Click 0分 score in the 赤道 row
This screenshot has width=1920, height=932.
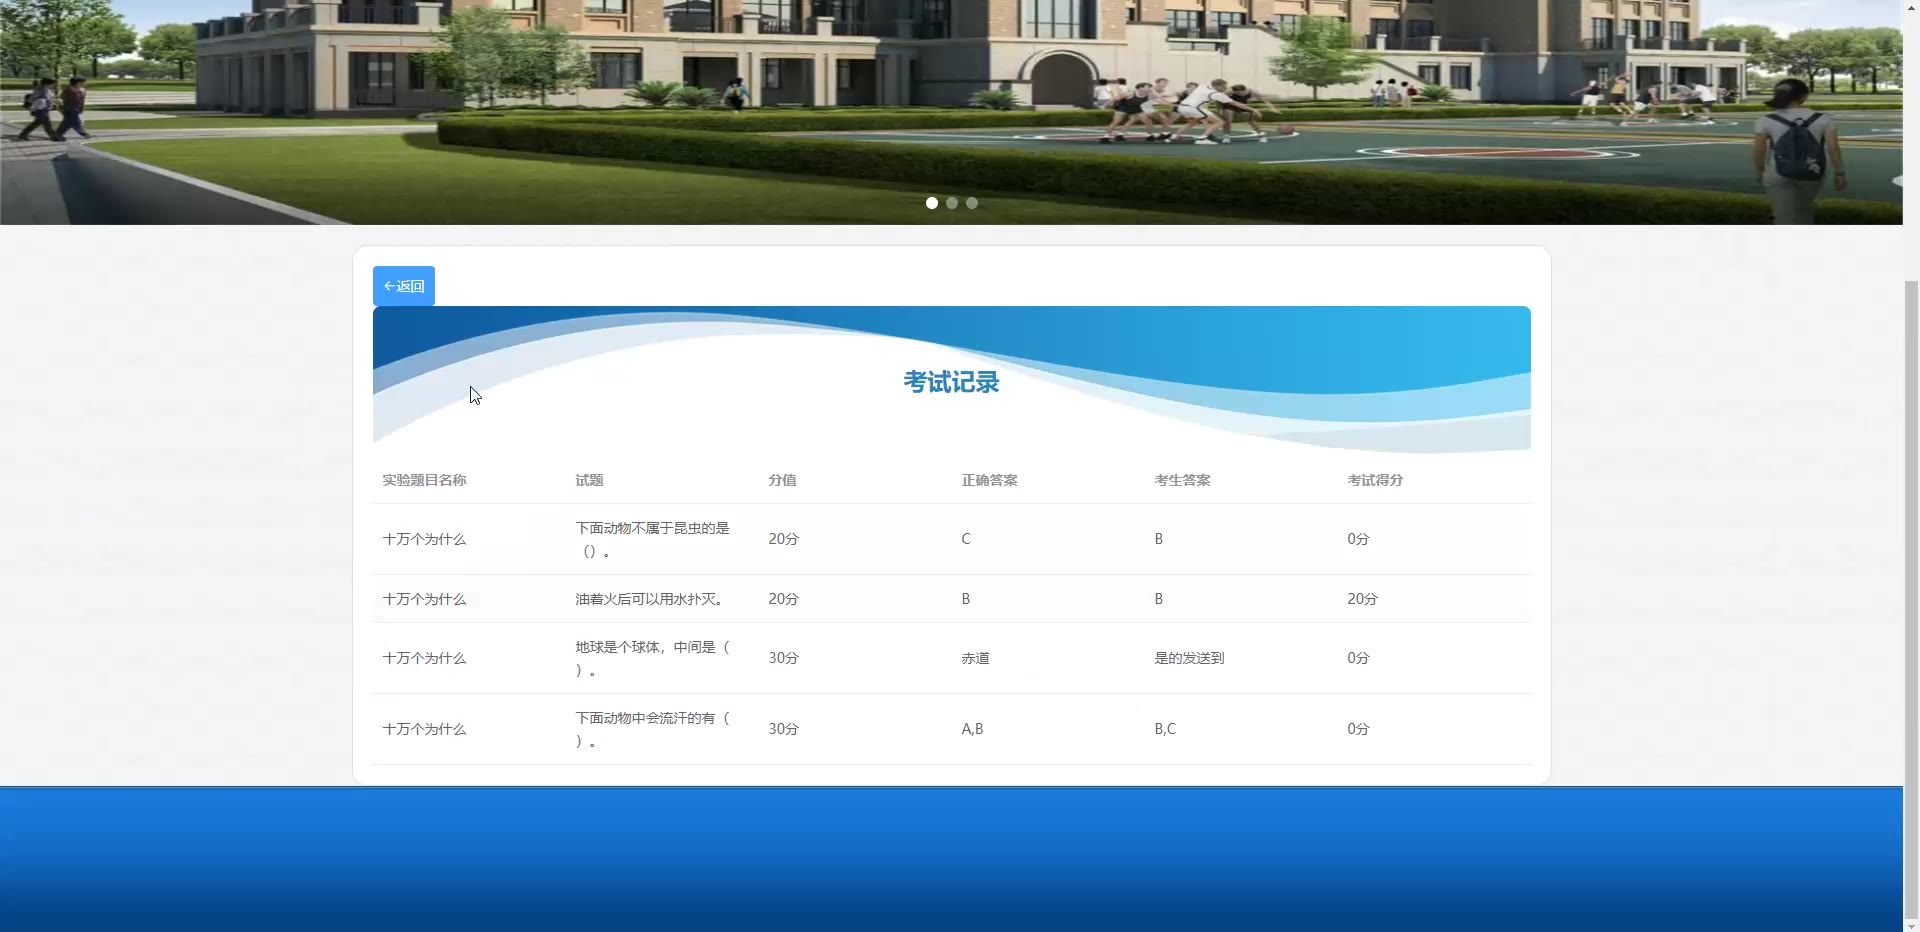(1358, 658)
